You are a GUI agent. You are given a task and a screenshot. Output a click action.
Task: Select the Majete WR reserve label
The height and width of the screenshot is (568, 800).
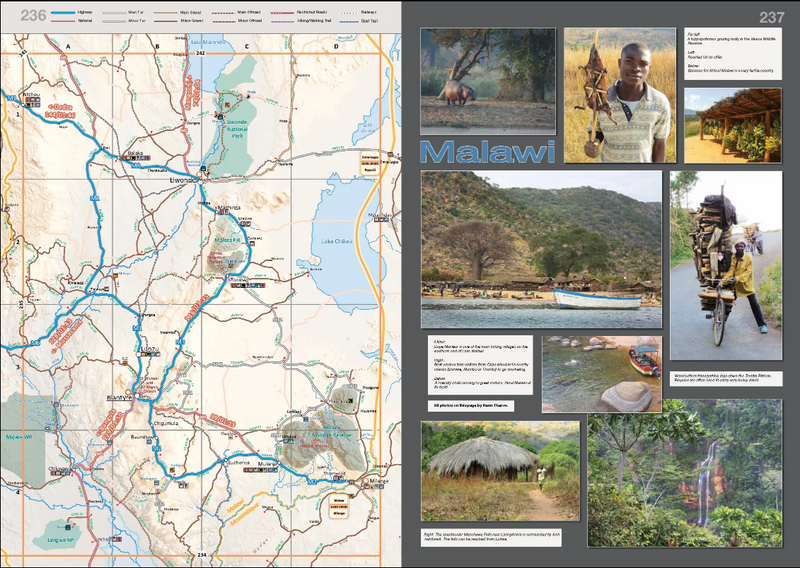(x=19, y=437)
